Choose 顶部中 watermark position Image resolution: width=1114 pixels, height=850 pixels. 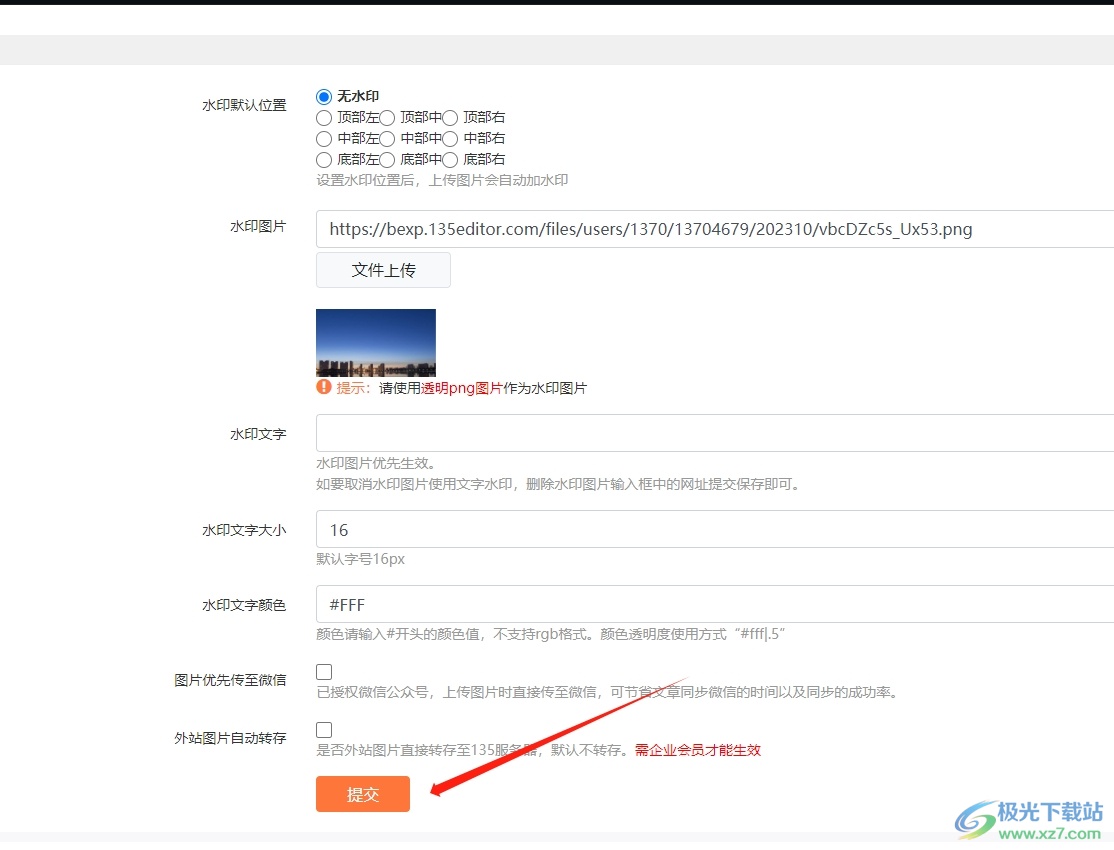tap(388, 118)
